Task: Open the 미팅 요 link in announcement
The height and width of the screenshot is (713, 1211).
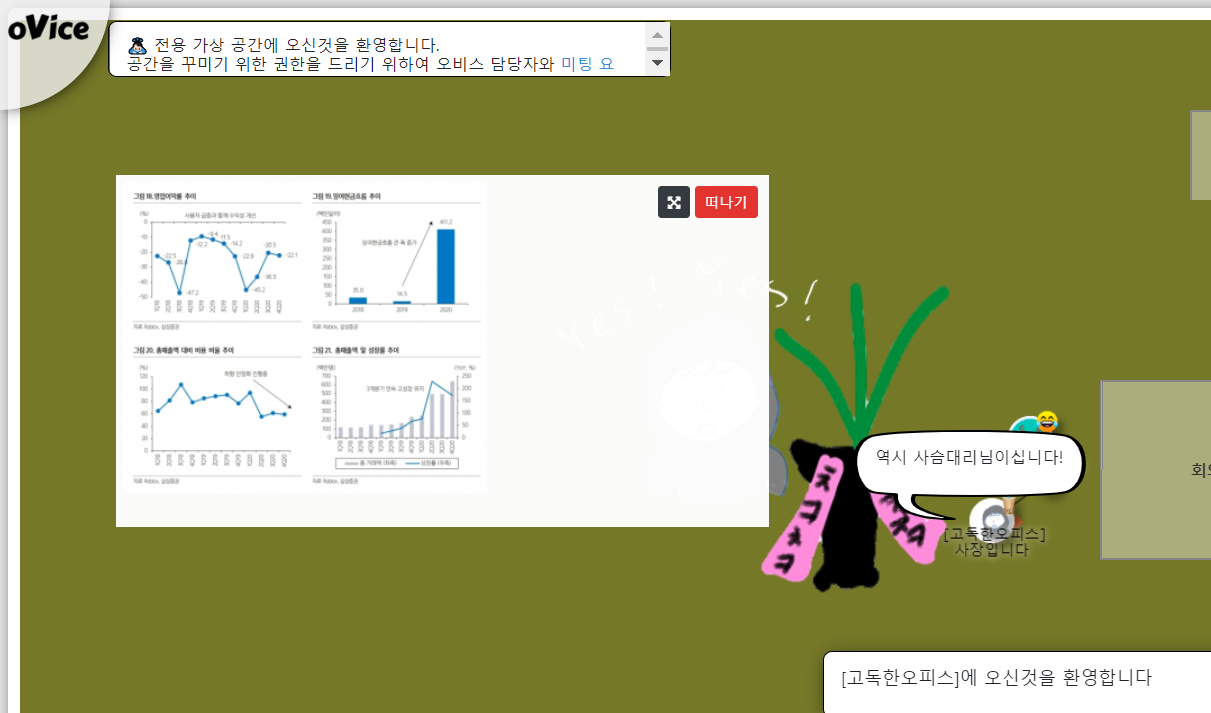Action: [x=587, y=64]
